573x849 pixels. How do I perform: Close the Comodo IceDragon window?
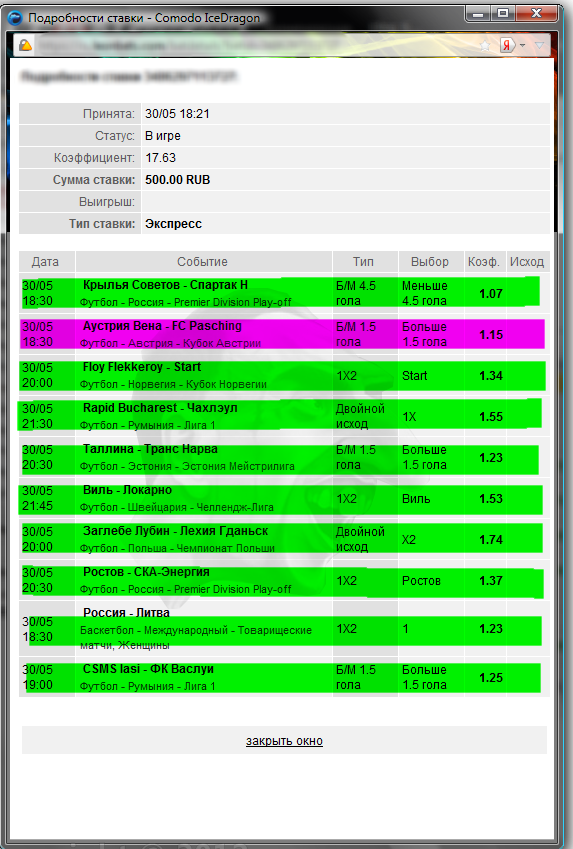(537, 14)
